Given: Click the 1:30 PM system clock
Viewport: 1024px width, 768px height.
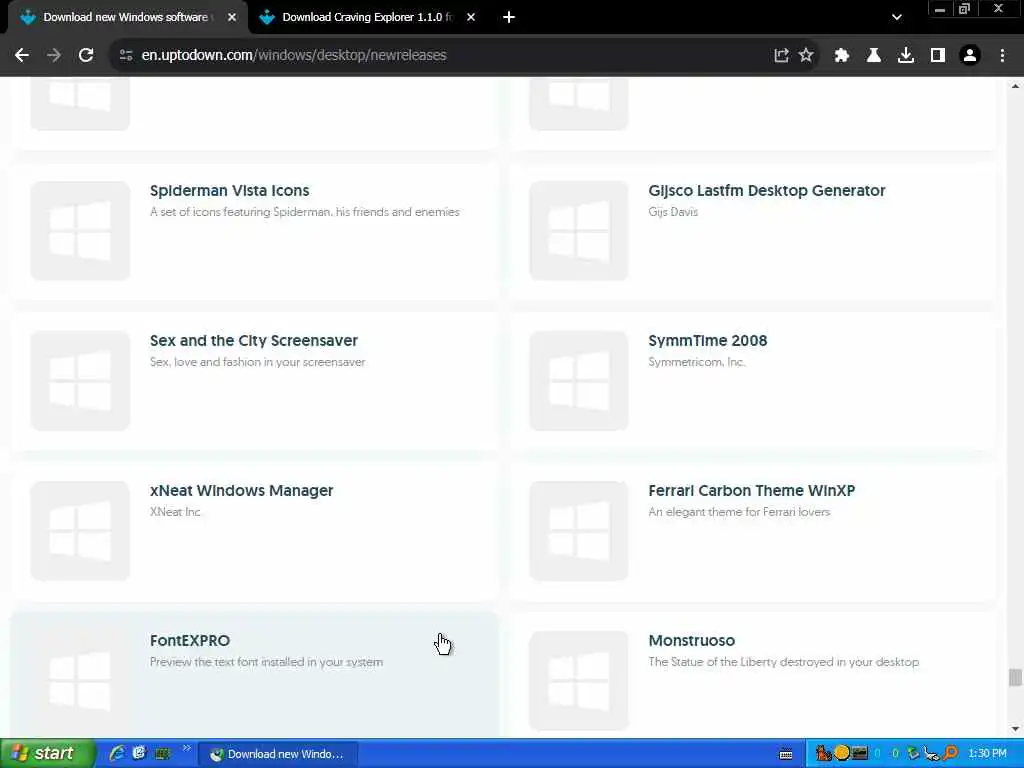Looking at the screenshot, I should click(x=987, y=754).
